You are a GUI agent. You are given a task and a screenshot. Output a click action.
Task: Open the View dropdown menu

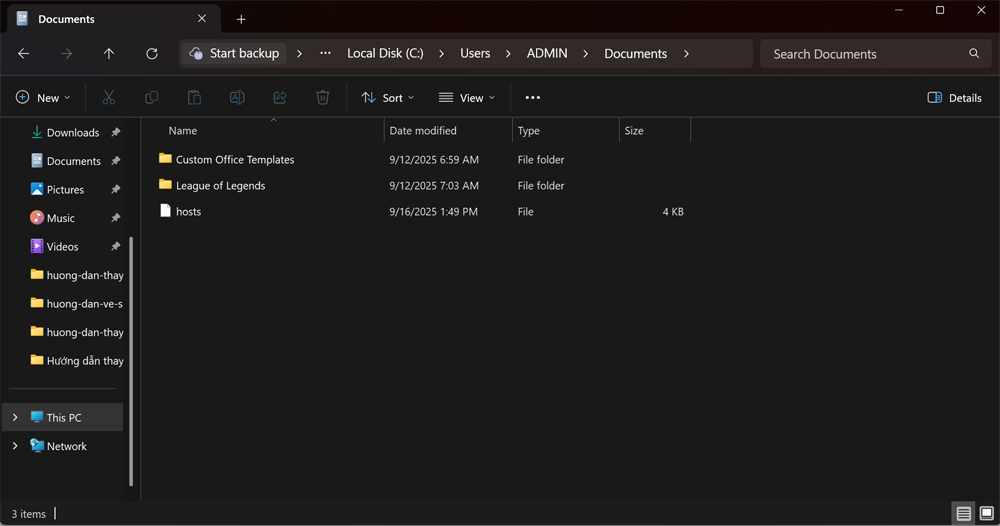point(466,97)
